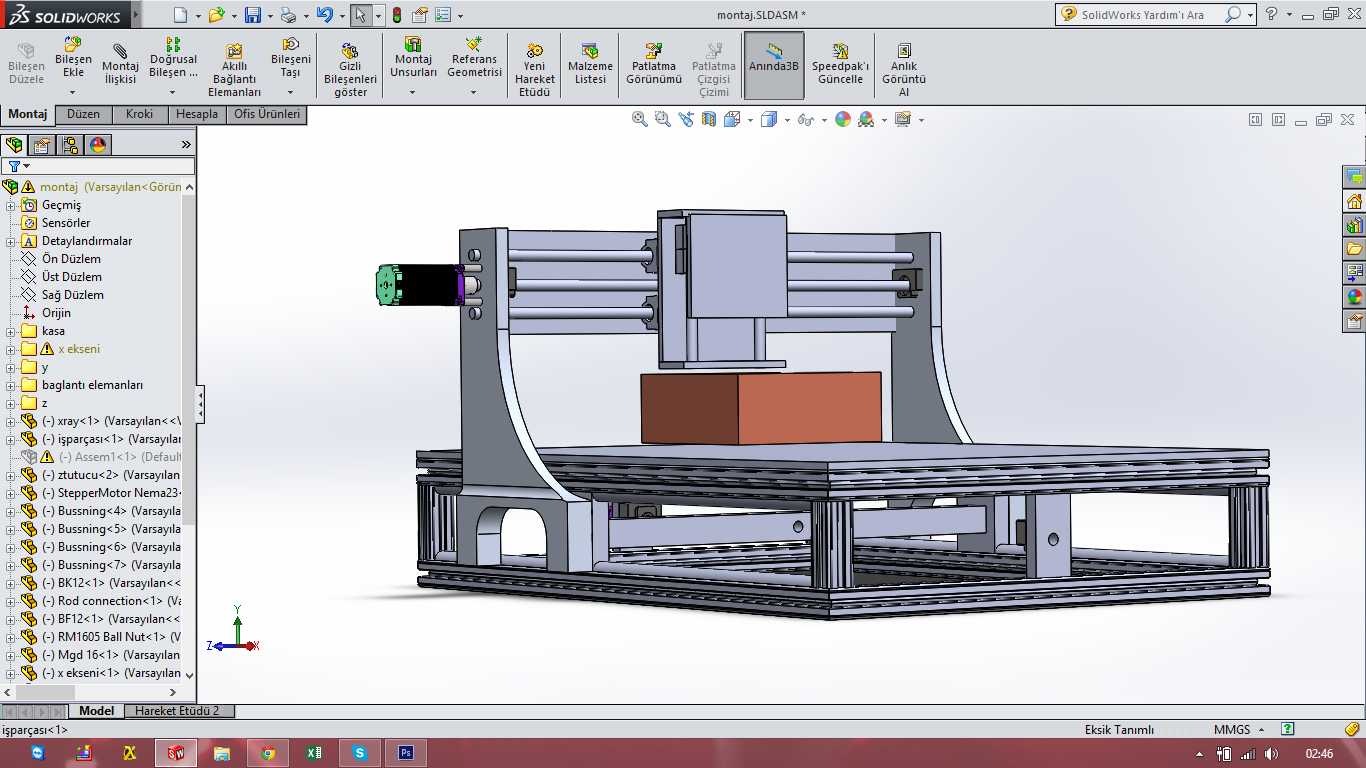Toggle the Anında3B button

click(x=774, y=64)
